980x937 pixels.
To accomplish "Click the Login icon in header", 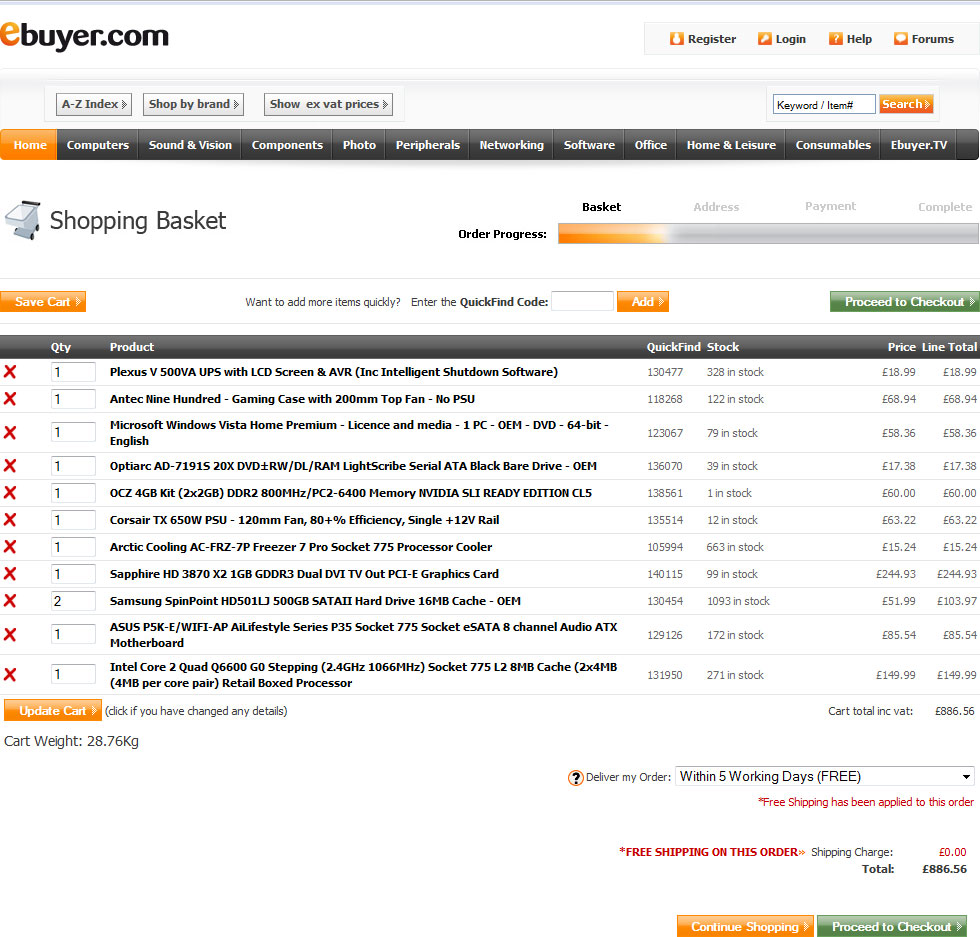I will 764,39.
